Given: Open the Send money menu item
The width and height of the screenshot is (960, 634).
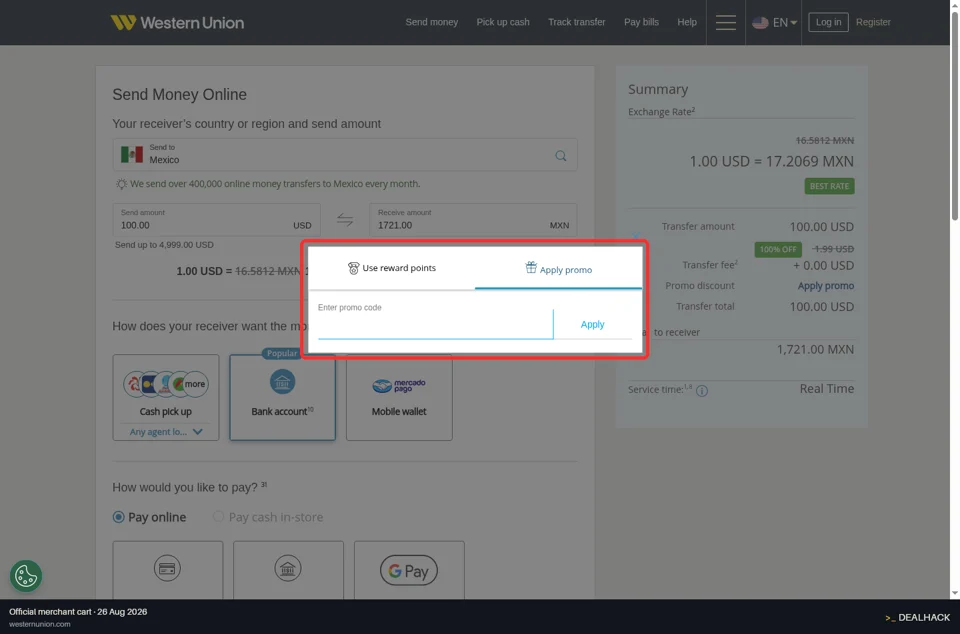Looking at the screenshot, I should tap(432, 22).
